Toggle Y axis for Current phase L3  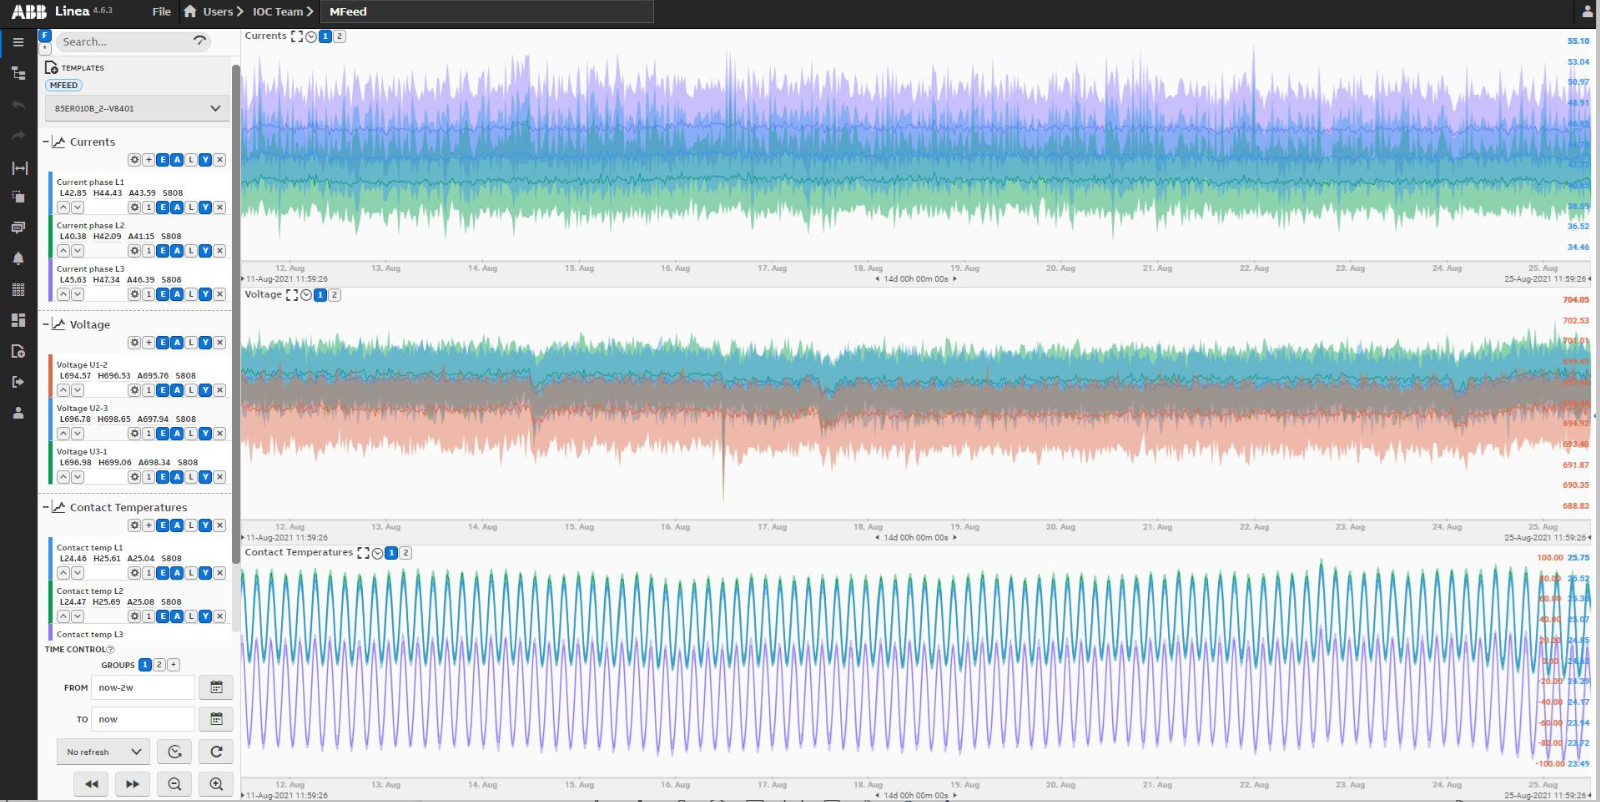click(205, 294)
